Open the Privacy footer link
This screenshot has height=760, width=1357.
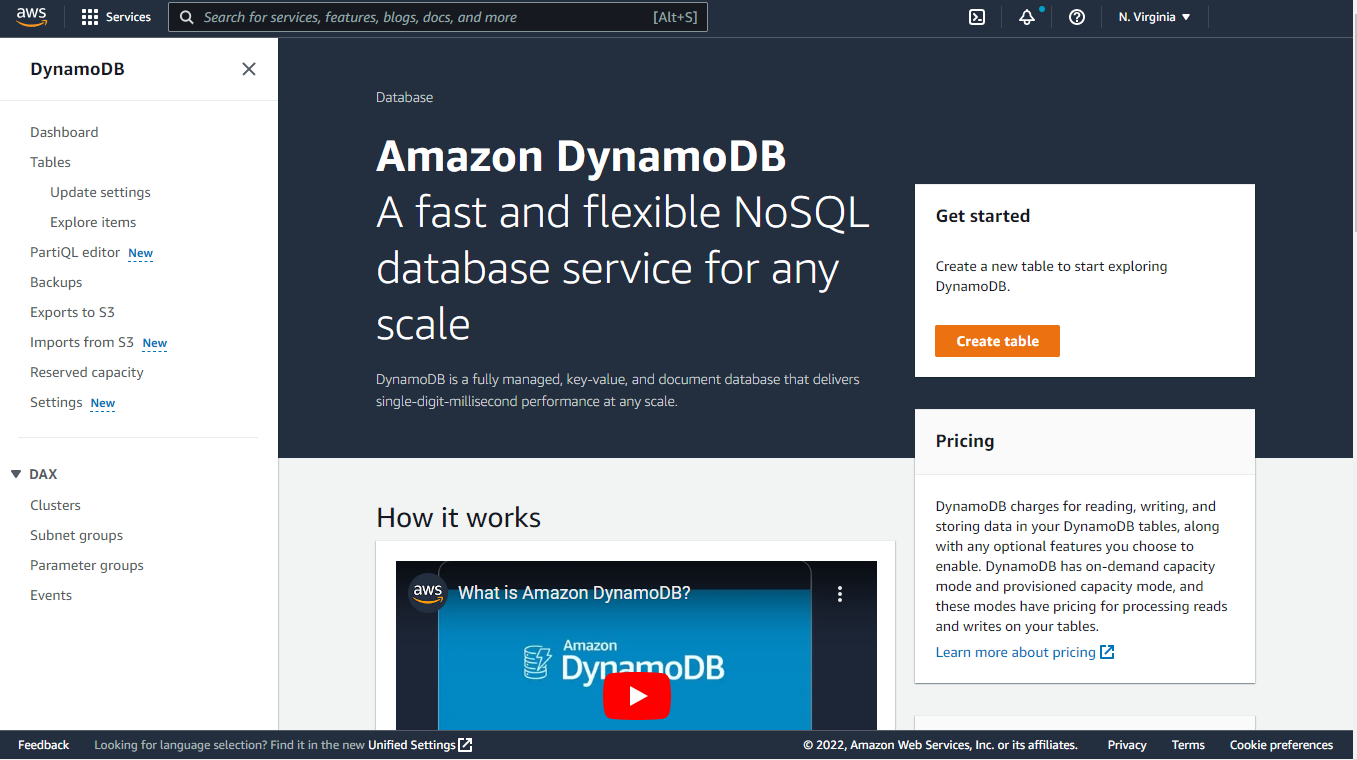1127,745
